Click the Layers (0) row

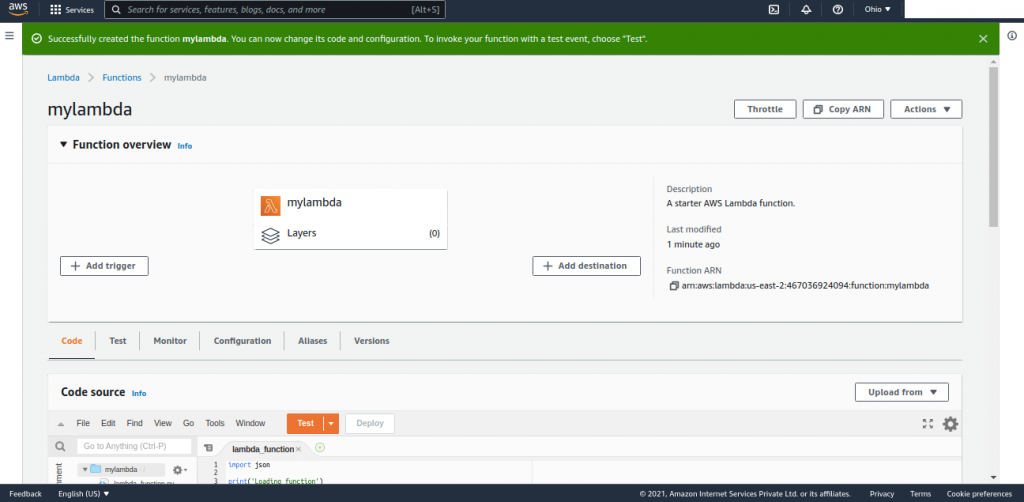[x=351, y=233]
